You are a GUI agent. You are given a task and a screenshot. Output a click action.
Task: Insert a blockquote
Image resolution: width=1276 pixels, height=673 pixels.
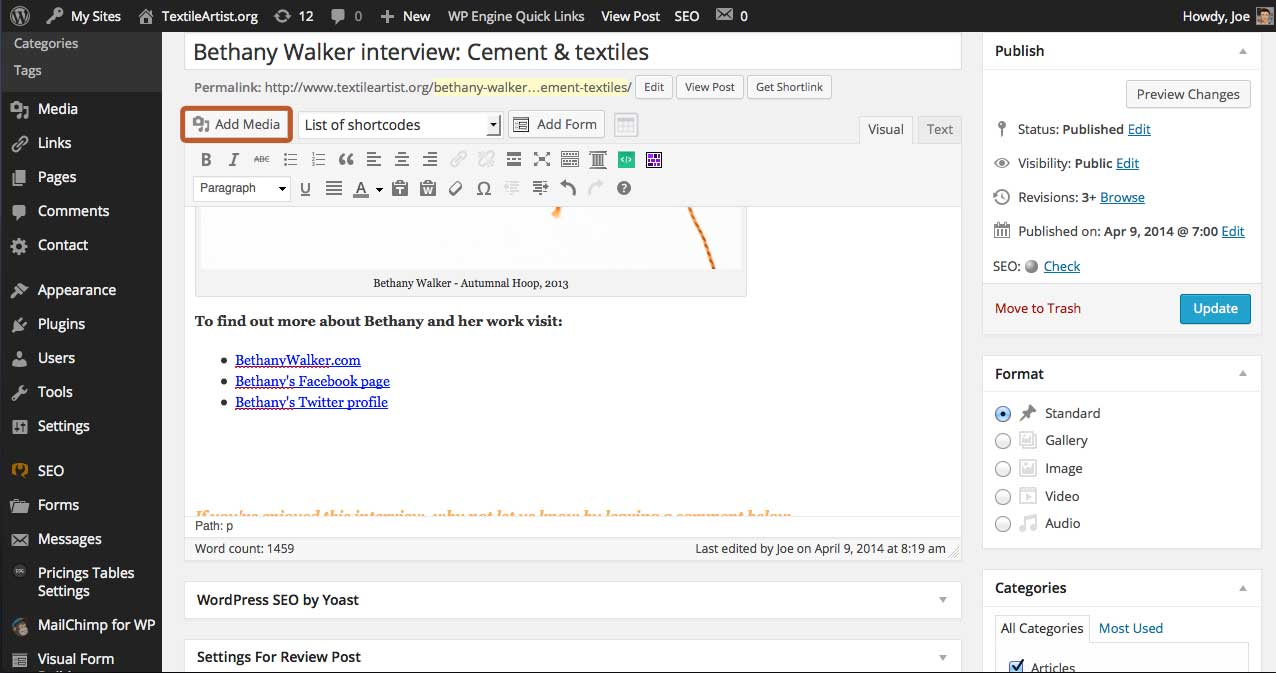coord(346,159)
